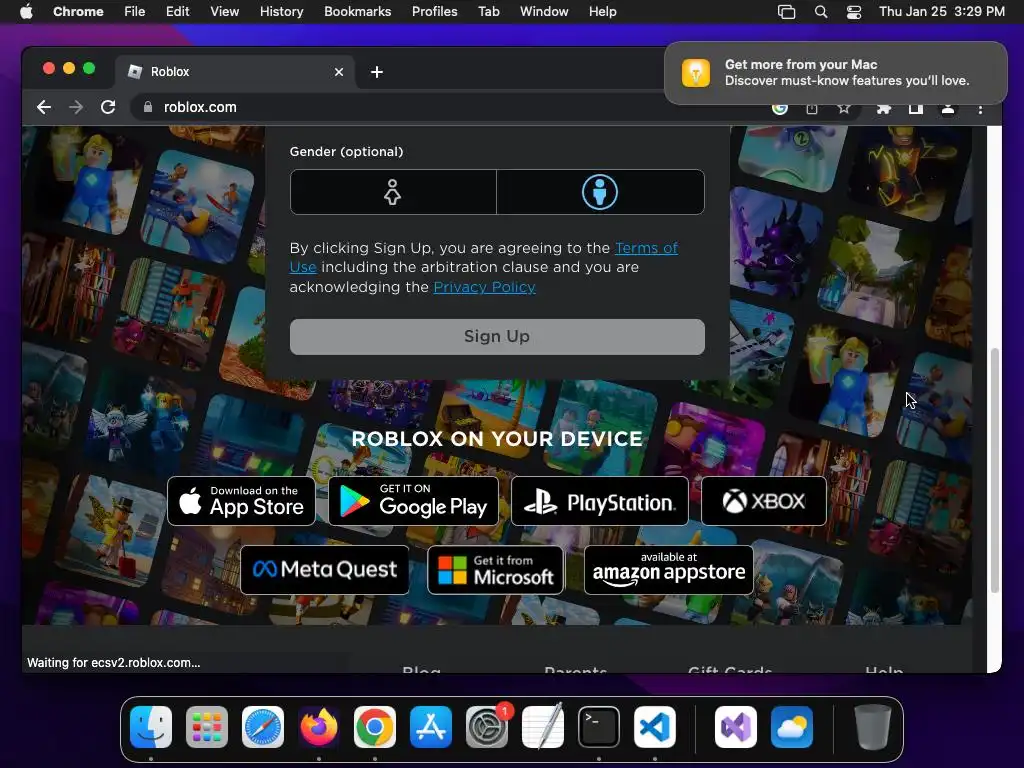Launch Firefox from the Dock
This screenshot has height=768, width=1024.
319,727
